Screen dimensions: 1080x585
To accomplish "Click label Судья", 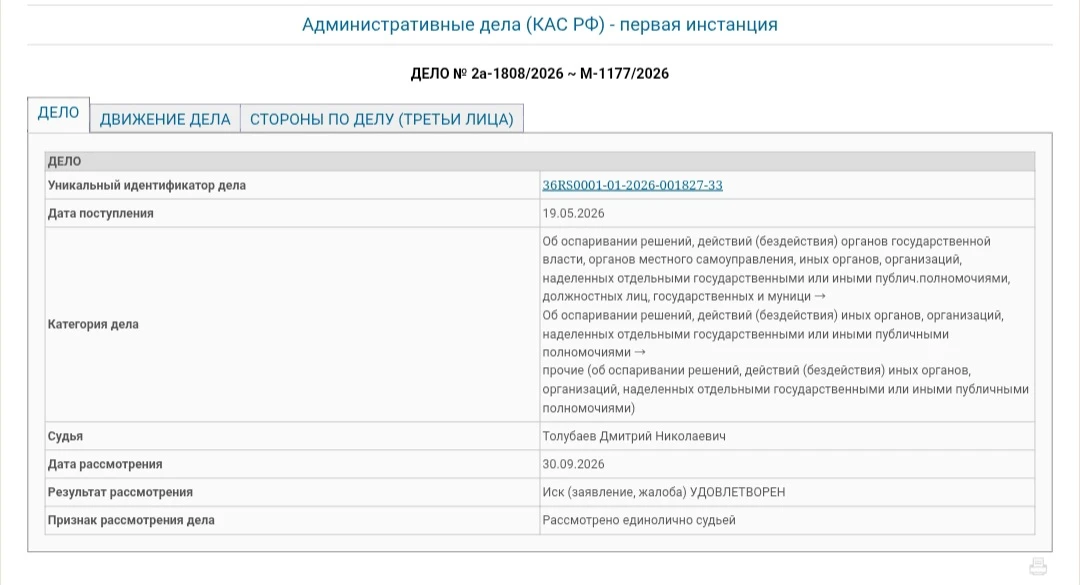I will (x=65, y=437).
